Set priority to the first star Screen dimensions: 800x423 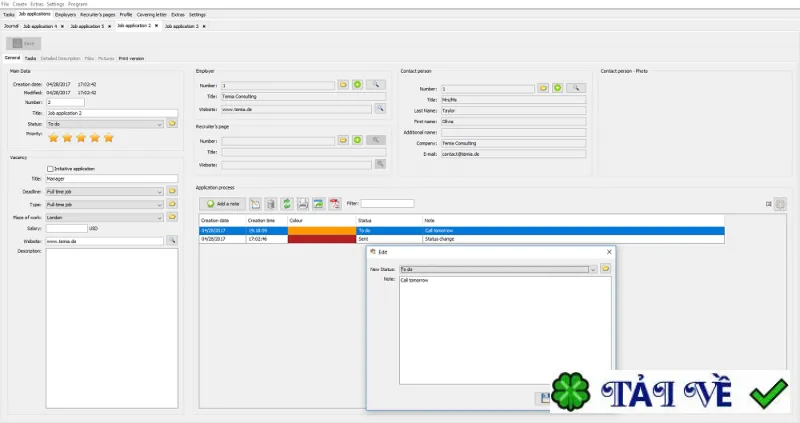tap(53, 138)
